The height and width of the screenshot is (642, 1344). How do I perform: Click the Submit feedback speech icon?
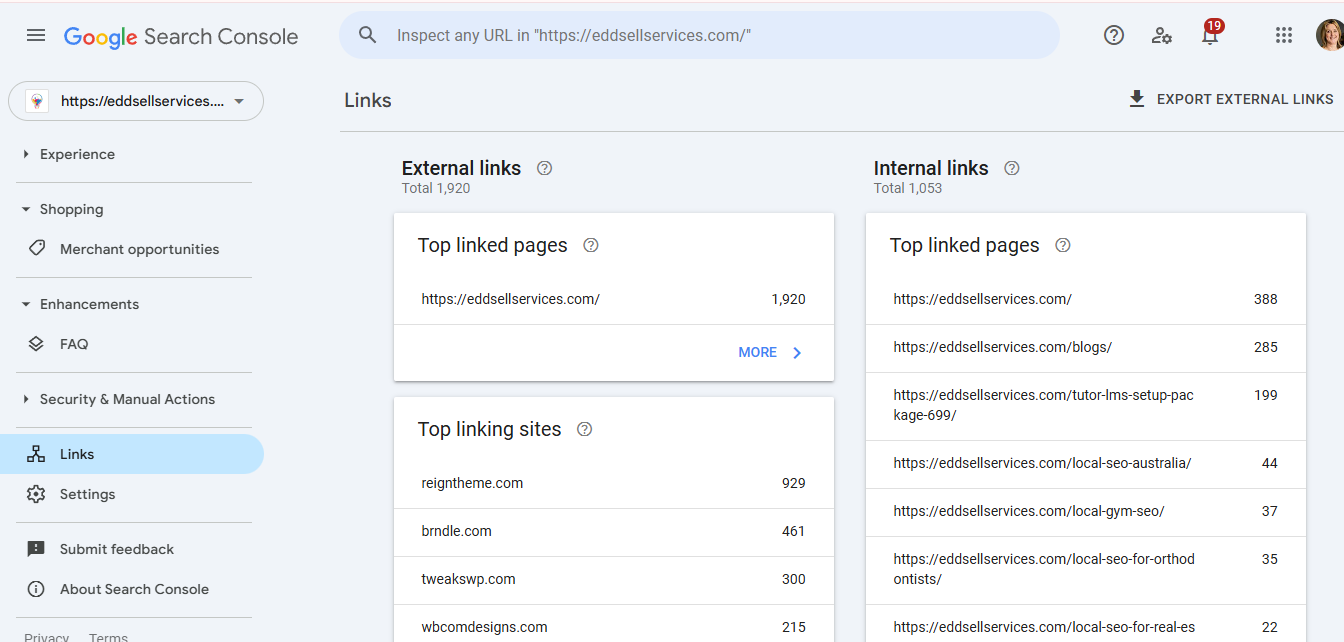pos(36,549)
